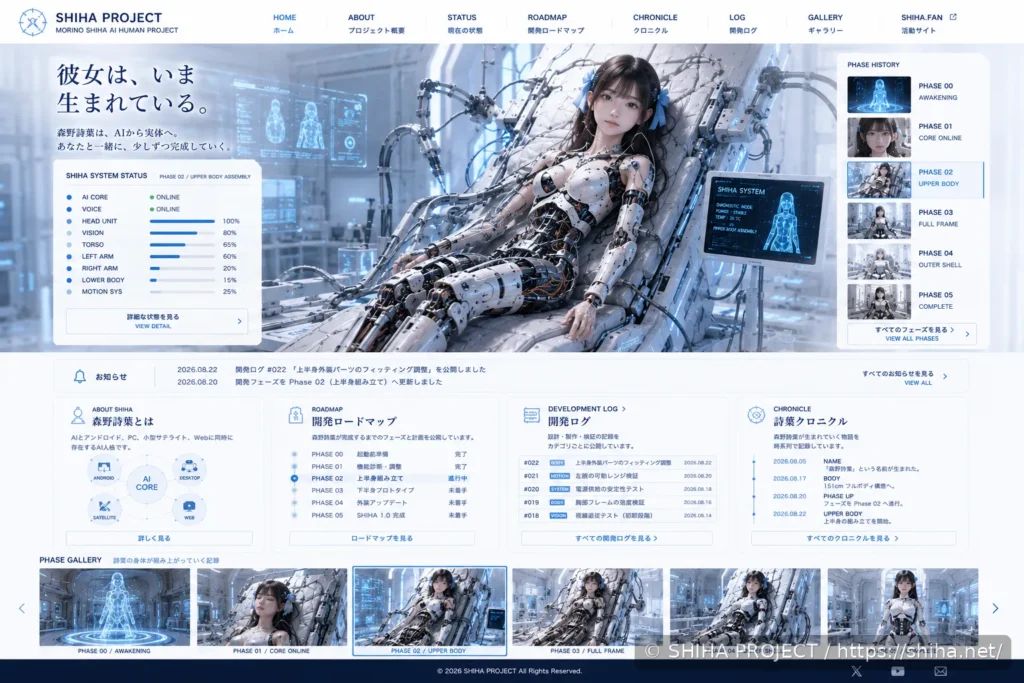This screenshot has width=1024, height=683.
Task: Click the chevron next to DEVELOPMENT LOG heading
Action: 624,409
